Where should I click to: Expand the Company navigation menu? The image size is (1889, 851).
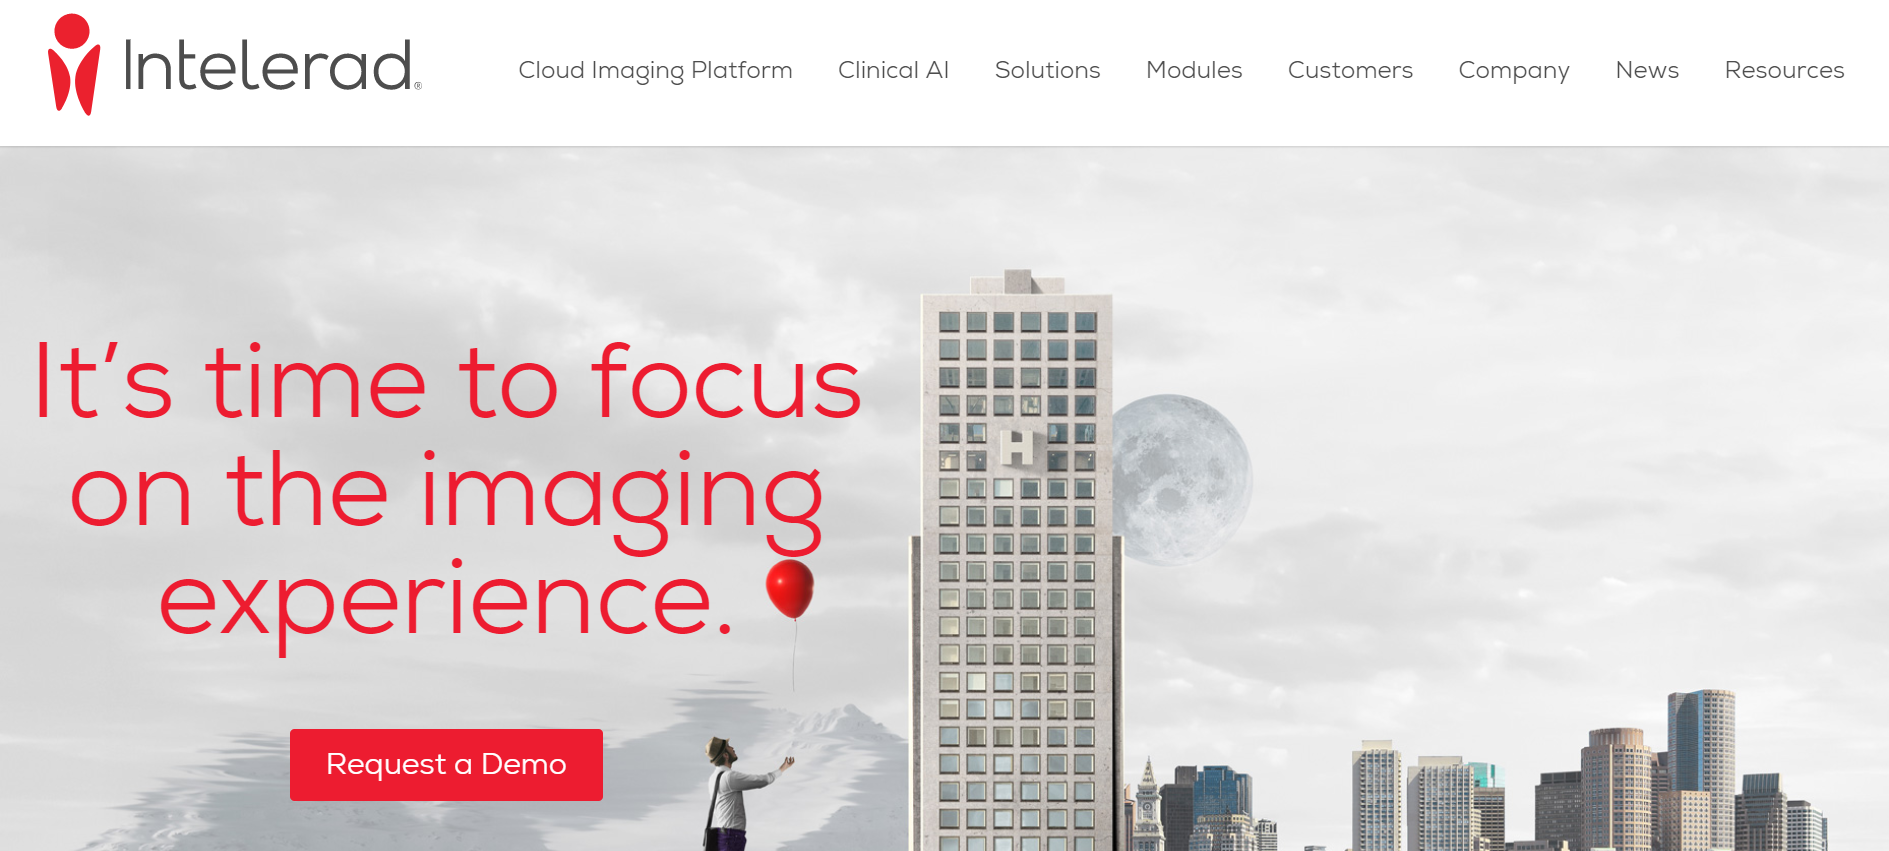(x=1514, y=71)
